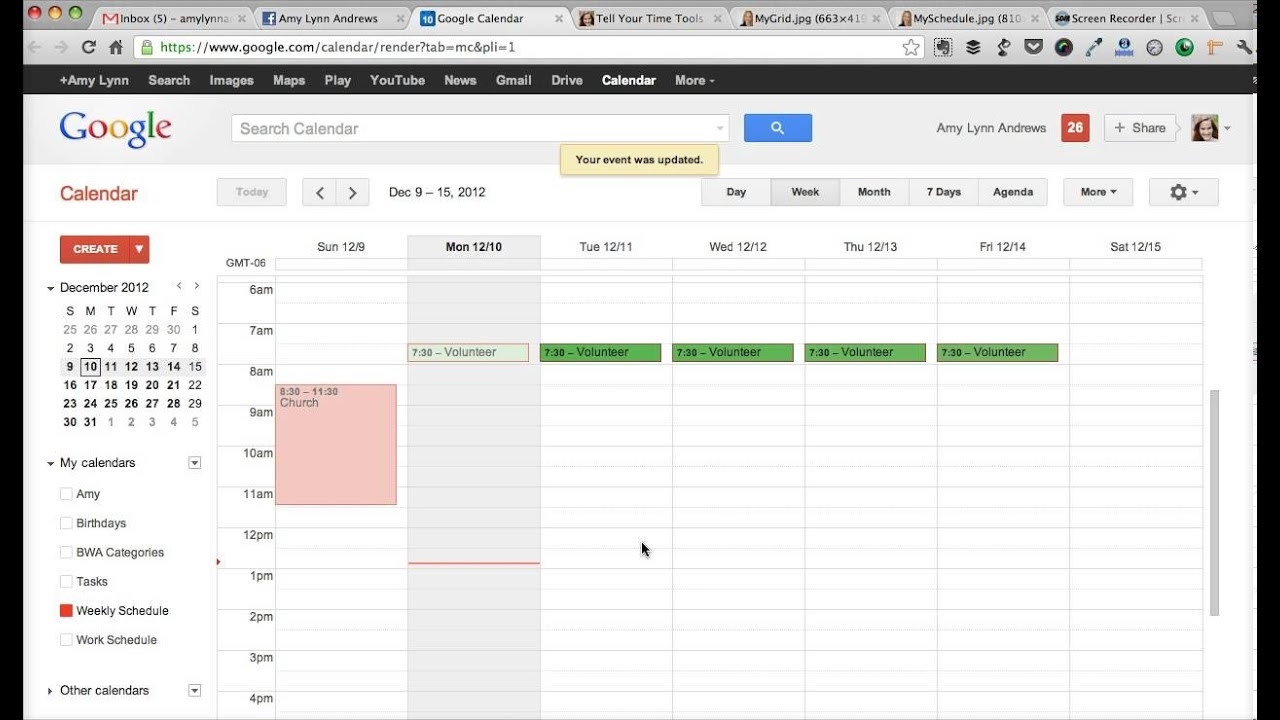Screen dimensions: 1280x720
Task: Toggle the Tasks calendar checkbox
Action: coord(66,581)
